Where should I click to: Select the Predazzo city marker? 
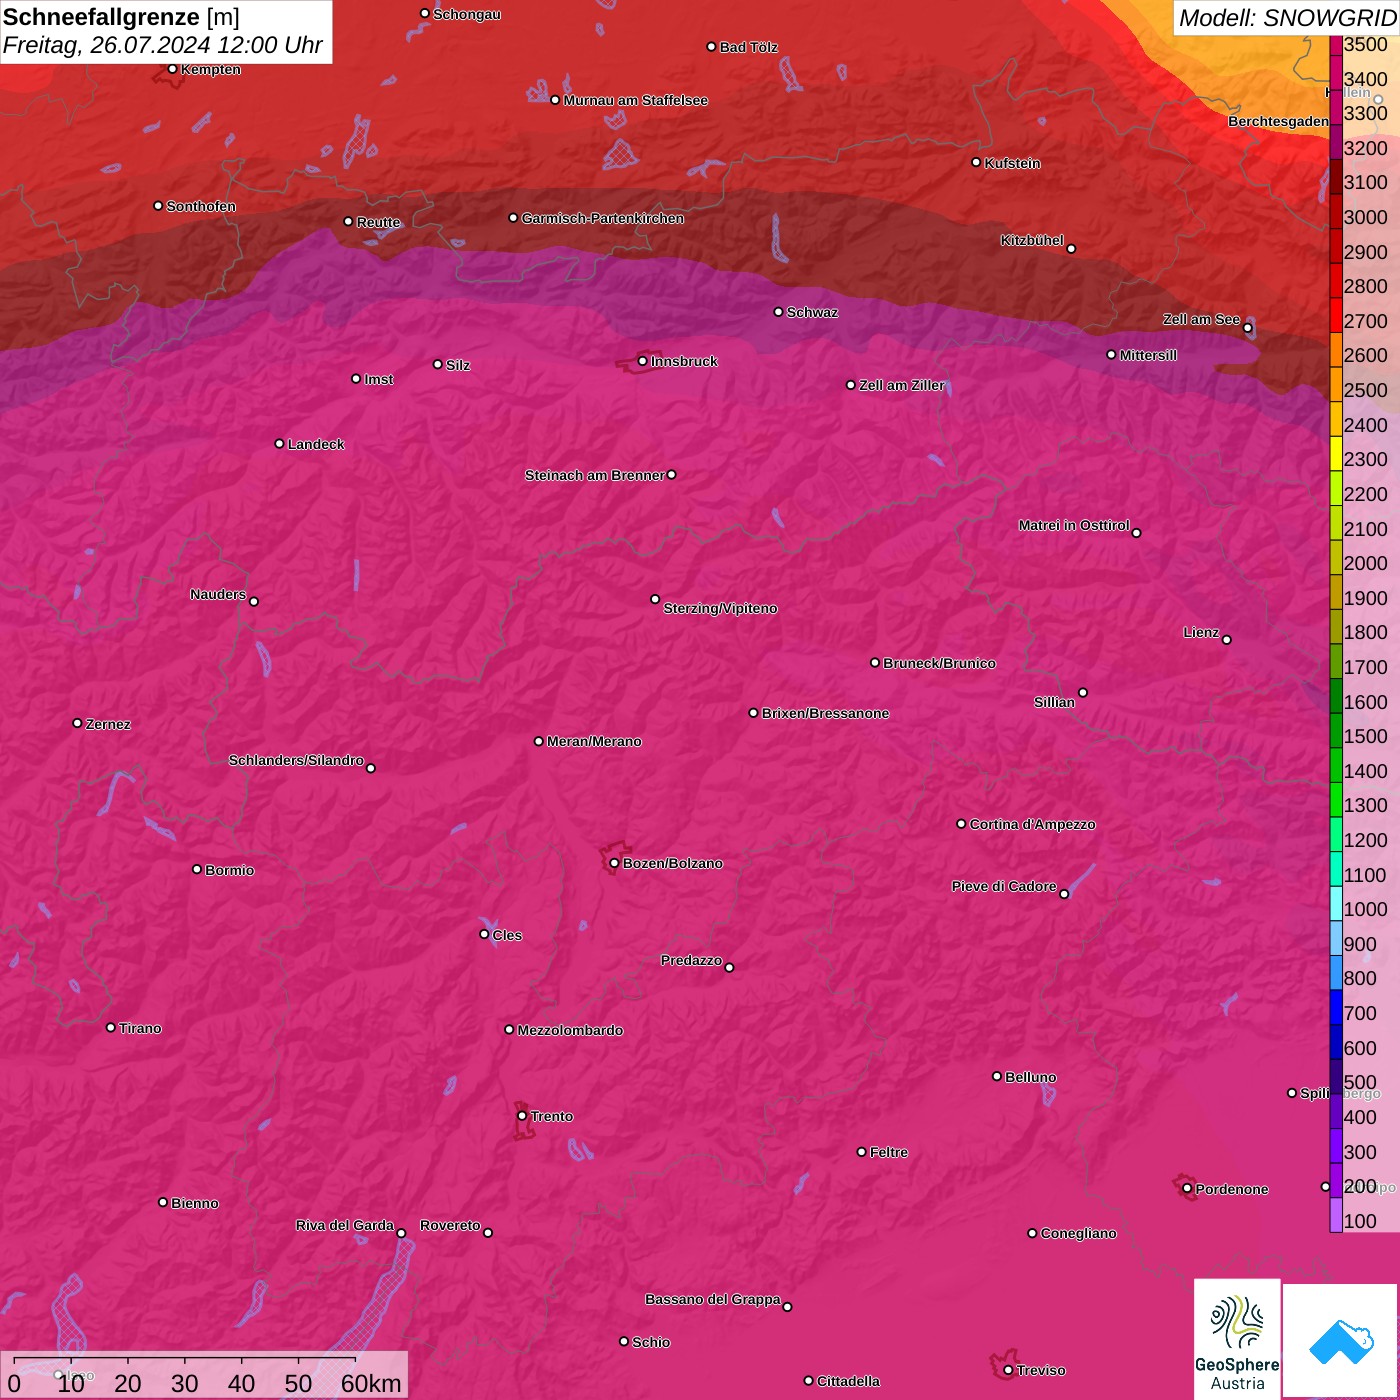[729, 967]
